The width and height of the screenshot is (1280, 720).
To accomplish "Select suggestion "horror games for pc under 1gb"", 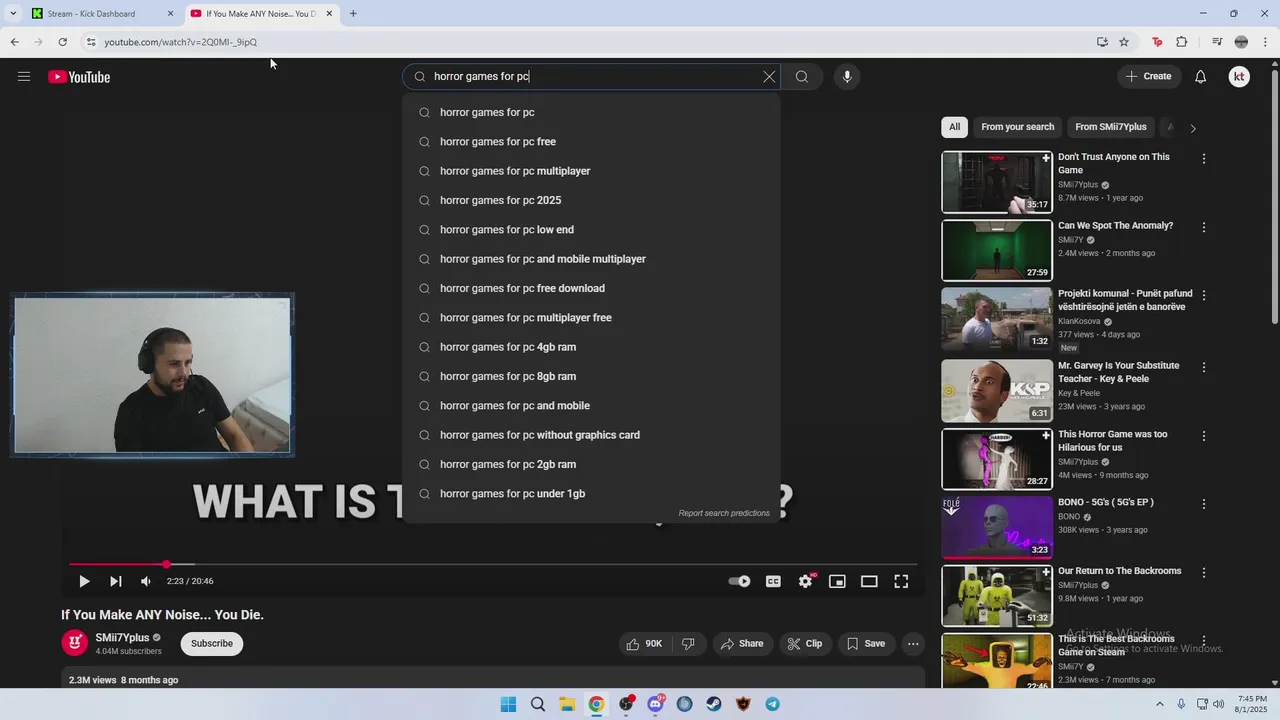I will pos(591,494).
